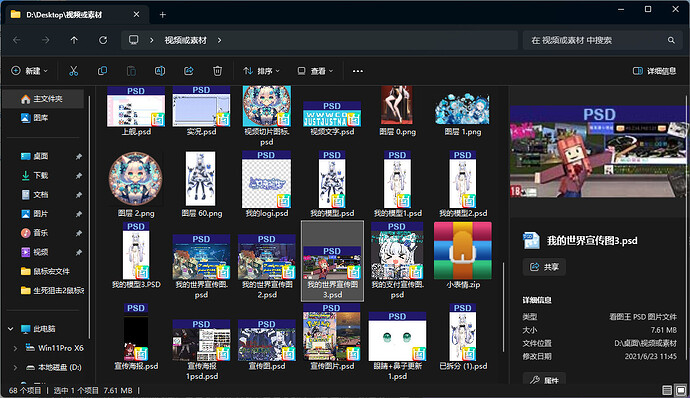Select file 图层 2.png
Viewport: 690px width, 398px height.
tap(136, 185)
